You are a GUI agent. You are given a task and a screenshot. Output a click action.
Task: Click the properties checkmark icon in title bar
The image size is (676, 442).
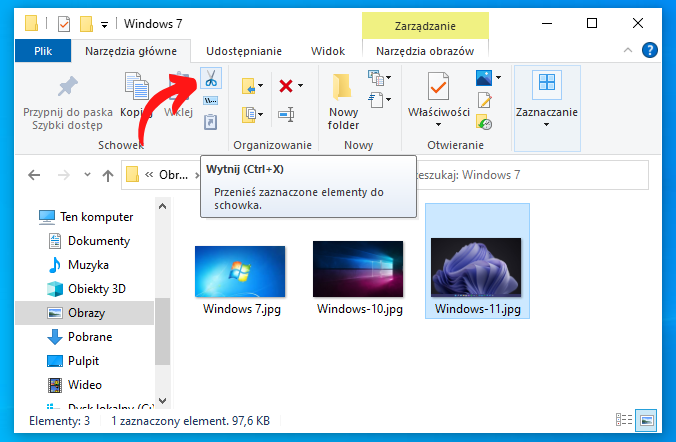click(x=63, y=24)
